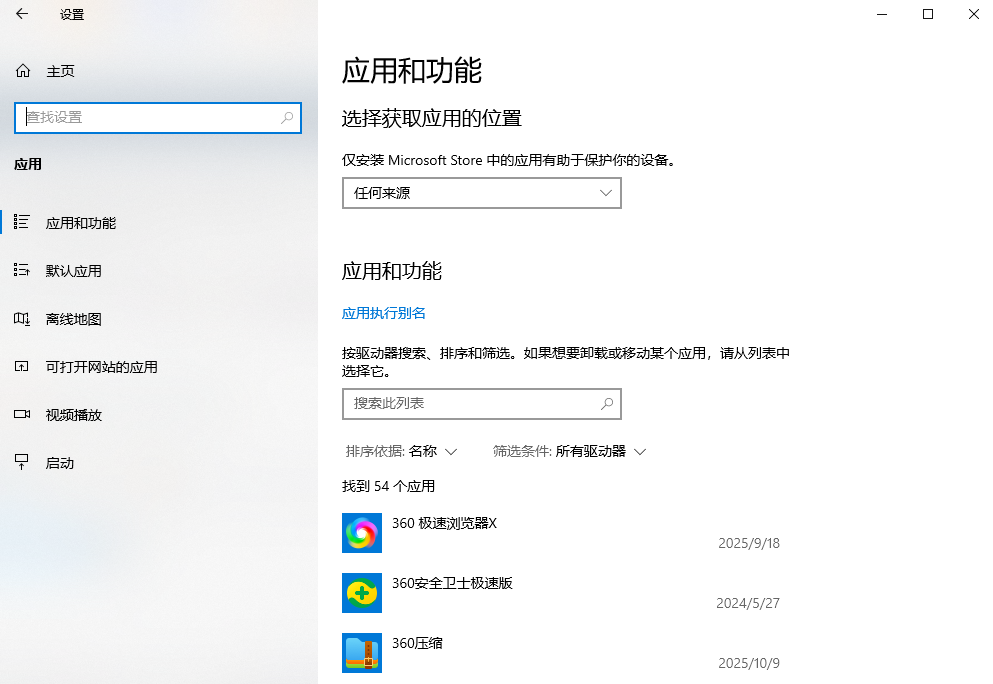
Task: Open the 任何来源 dropdown
Action: (x=481, y=192)
